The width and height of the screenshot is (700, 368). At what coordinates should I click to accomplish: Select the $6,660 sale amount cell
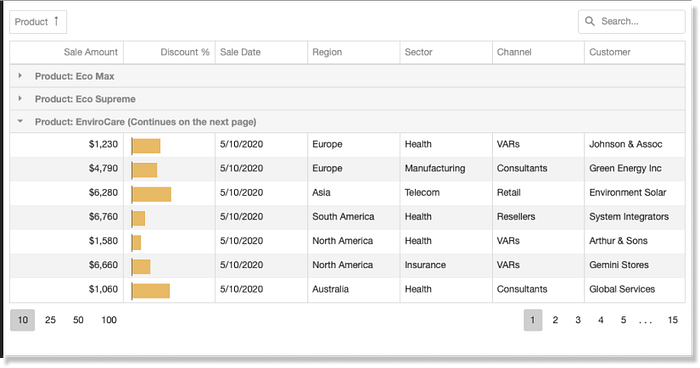[67, 265]
